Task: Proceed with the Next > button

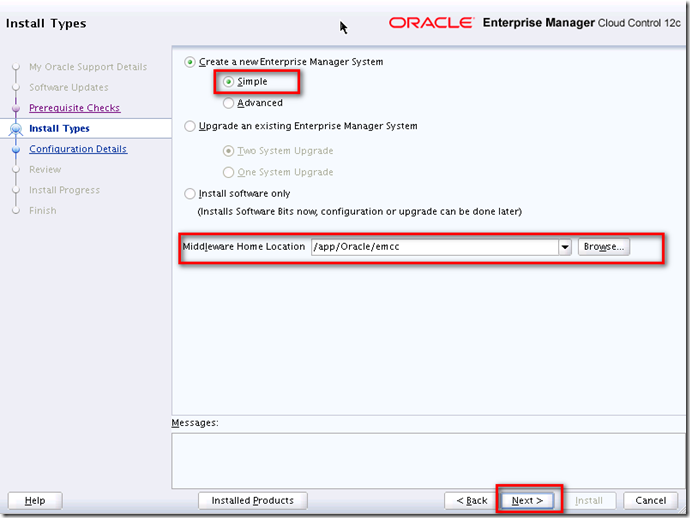Action: tap(527, 501)
